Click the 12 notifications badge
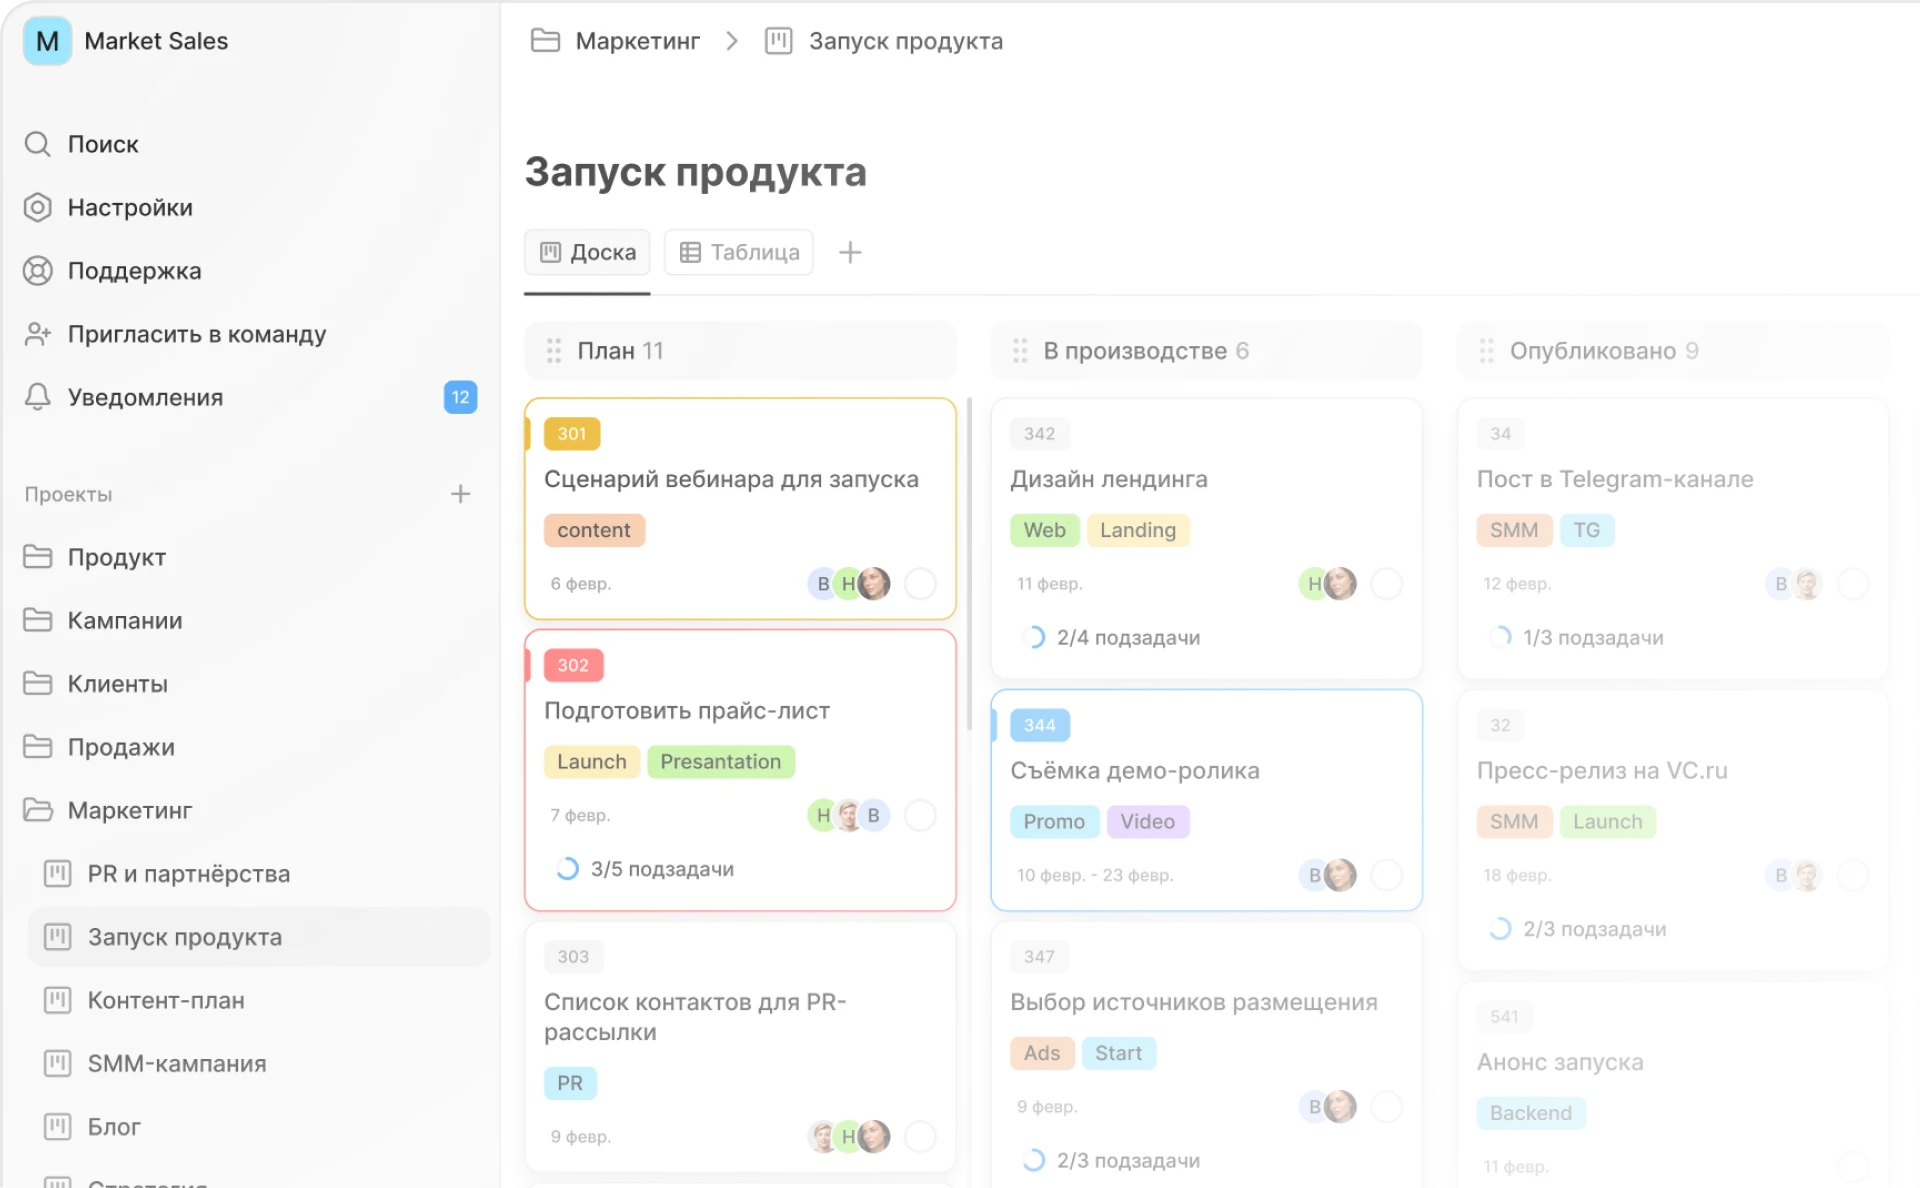 (x=460, y=397)
